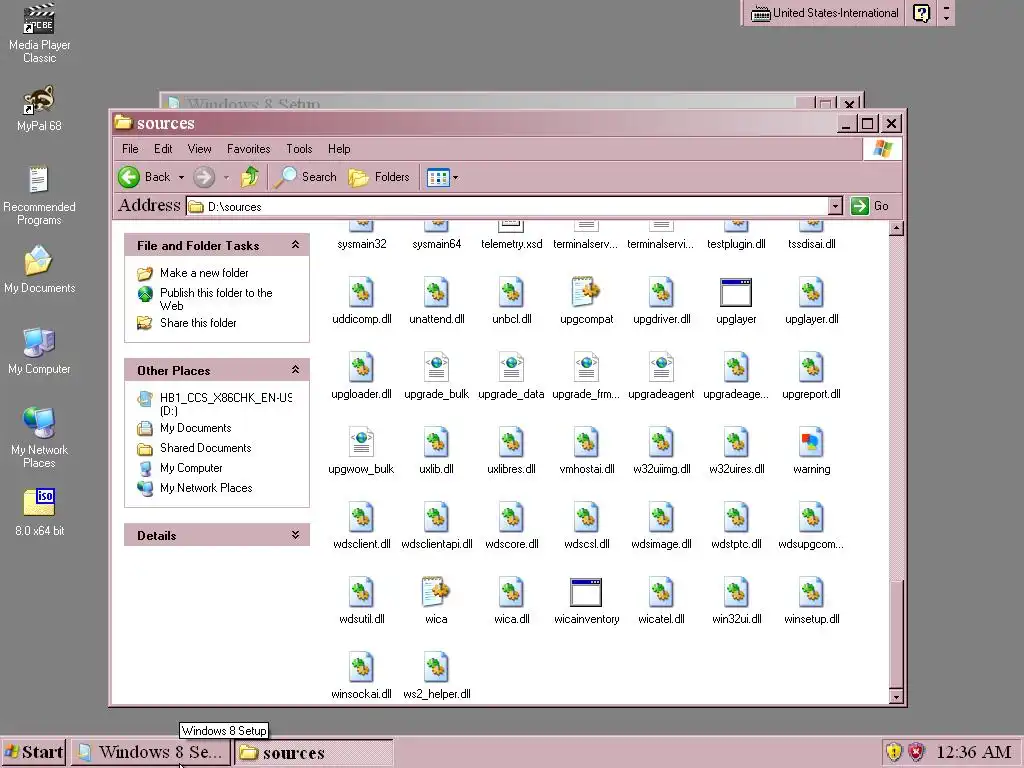The height and width of the screenshot is (768, 1024).
Task: Open the Views dropdown arrow
Action: pyautogui.click(x=456, y=177)
